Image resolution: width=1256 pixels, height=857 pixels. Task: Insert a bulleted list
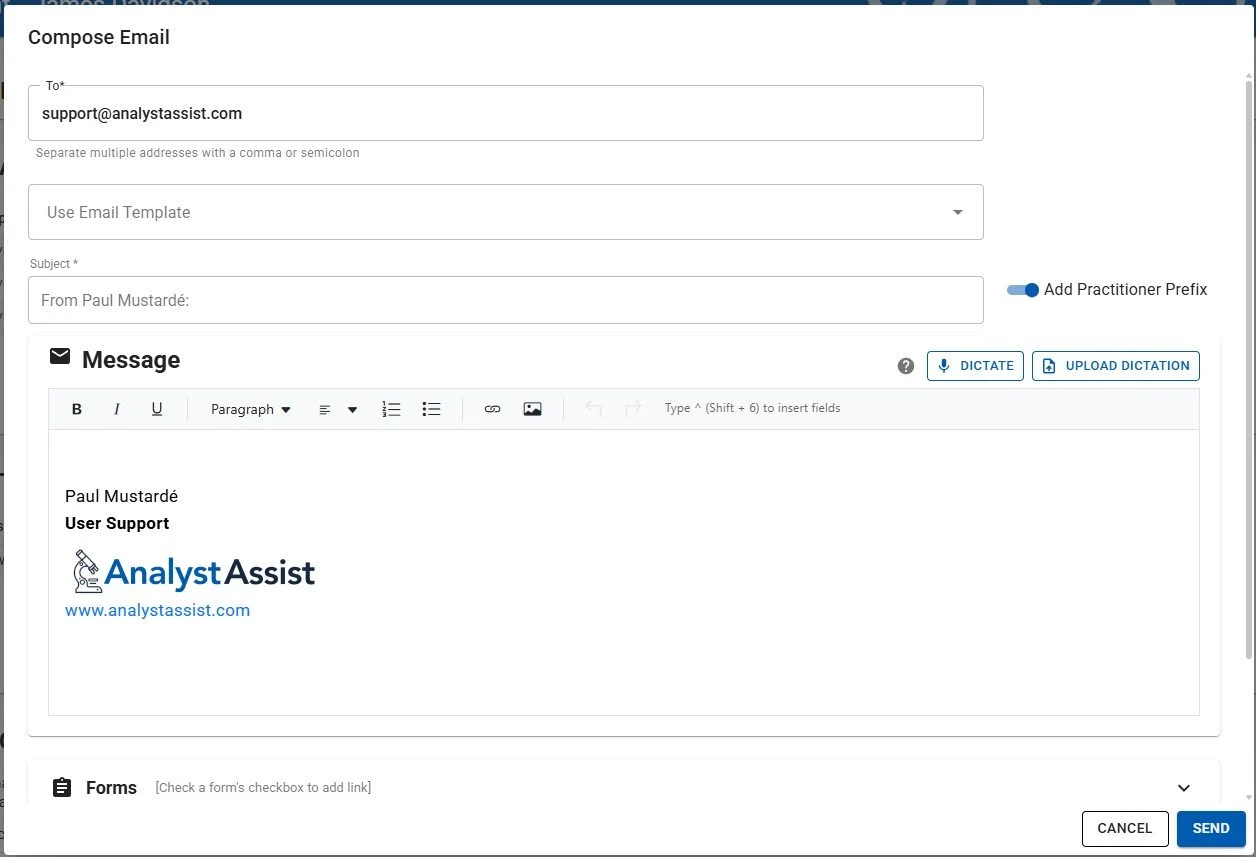point(432,409)
